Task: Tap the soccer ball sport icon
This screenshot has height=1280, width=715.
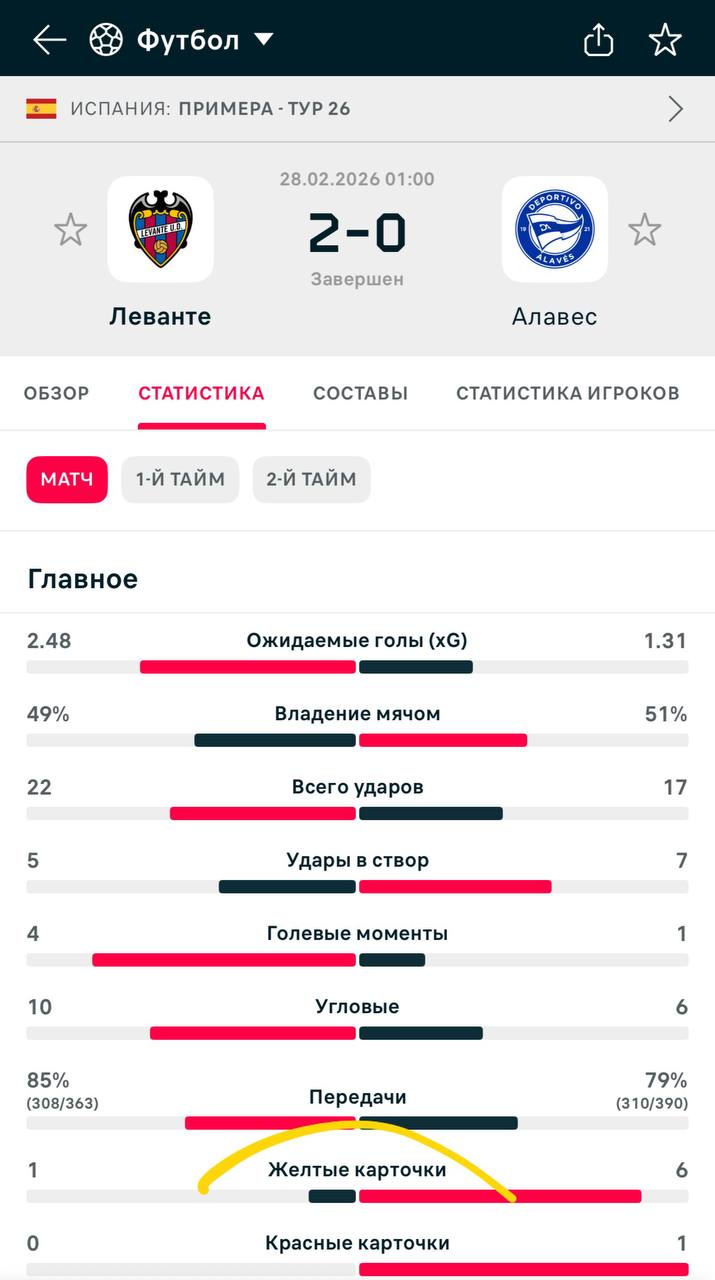Action: point(105,40)
